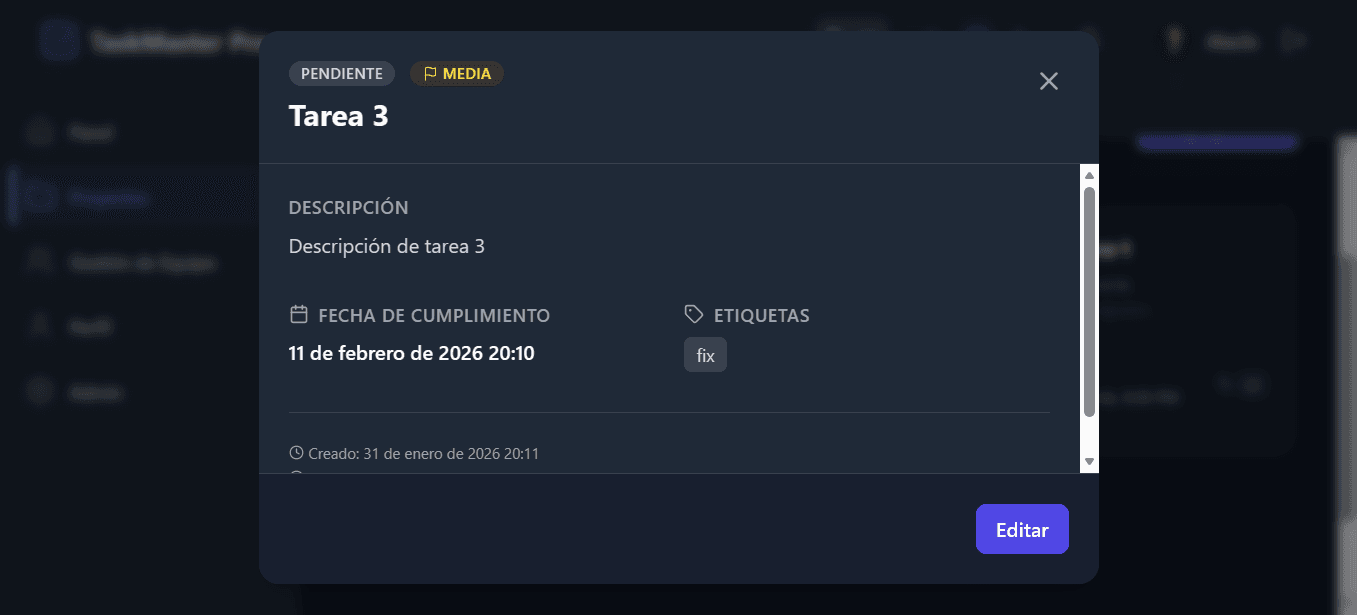The width and height of the screenshot is (1357, 615).
Task: Click the topmost sidebar navigation icon
Action: coord(40,132)
